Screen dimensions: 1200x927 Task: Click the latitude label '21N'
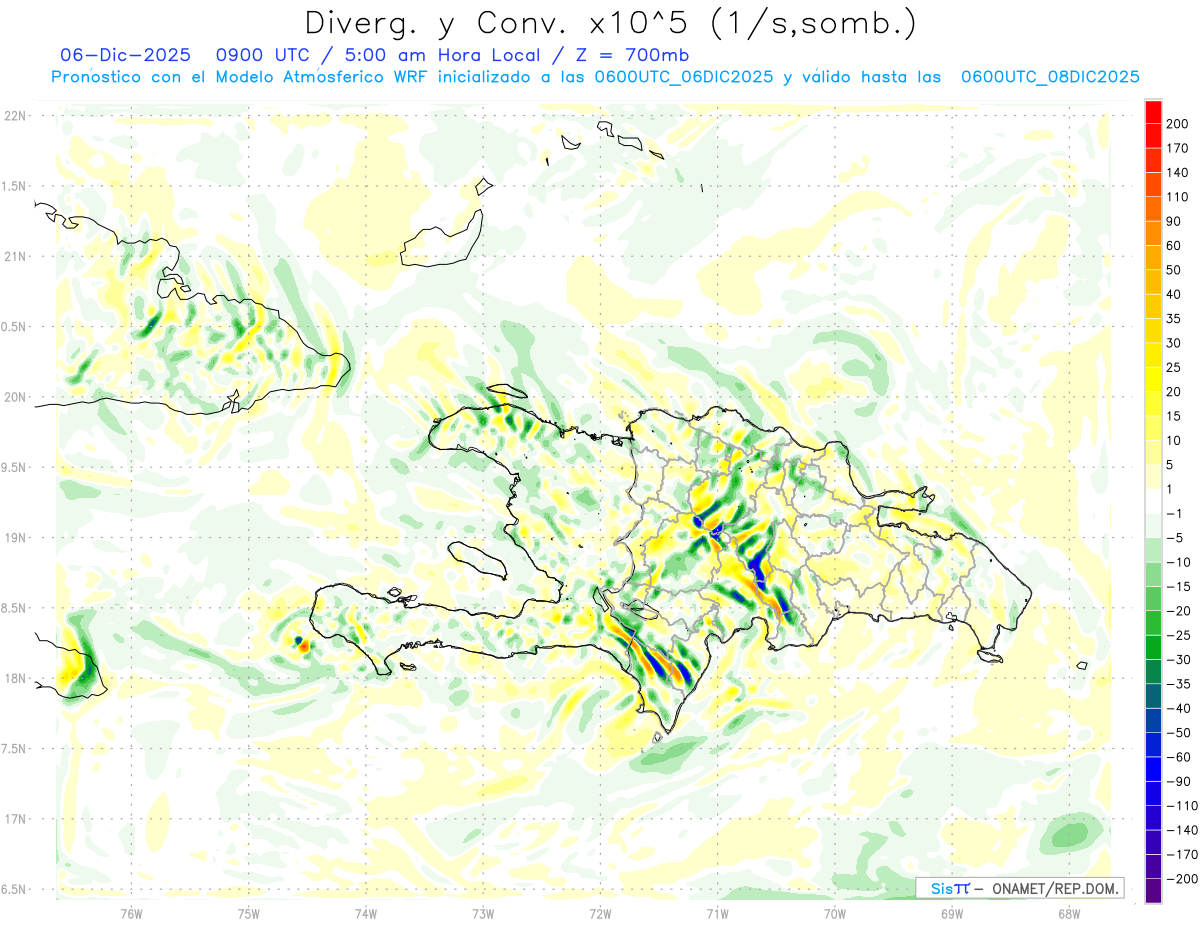[14, 256]
